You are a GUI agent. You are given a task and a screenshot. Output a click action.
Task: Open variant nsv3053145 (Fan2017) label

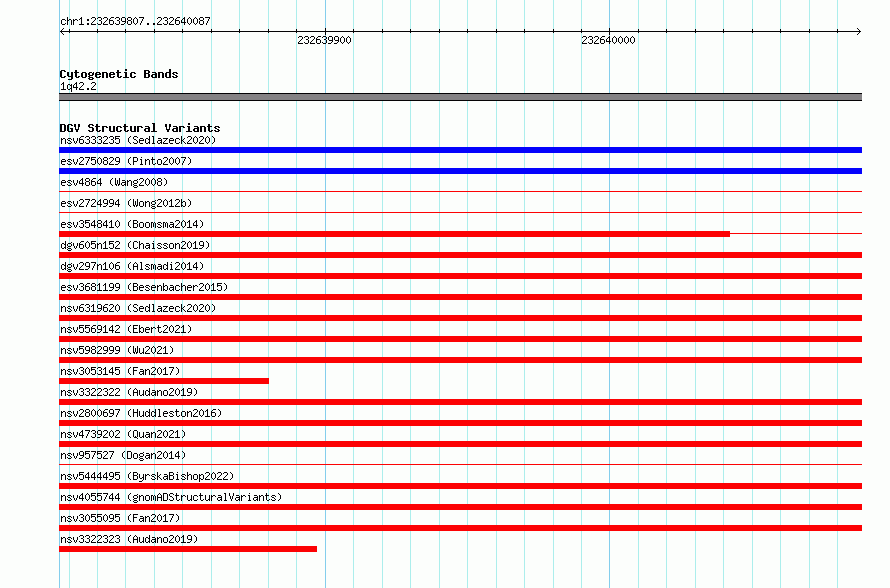click(x=120, y=371)
